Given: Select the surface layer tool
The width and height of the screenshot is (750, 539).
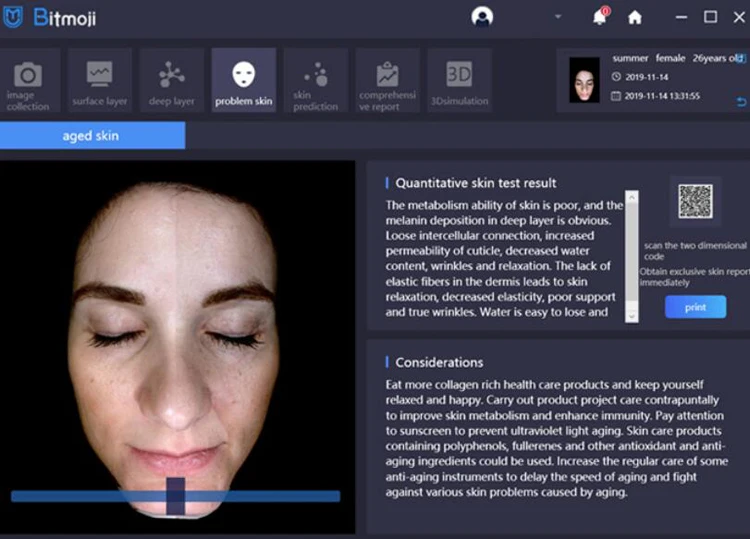Looking at the screenshot, I should click(x=99, y=80).
